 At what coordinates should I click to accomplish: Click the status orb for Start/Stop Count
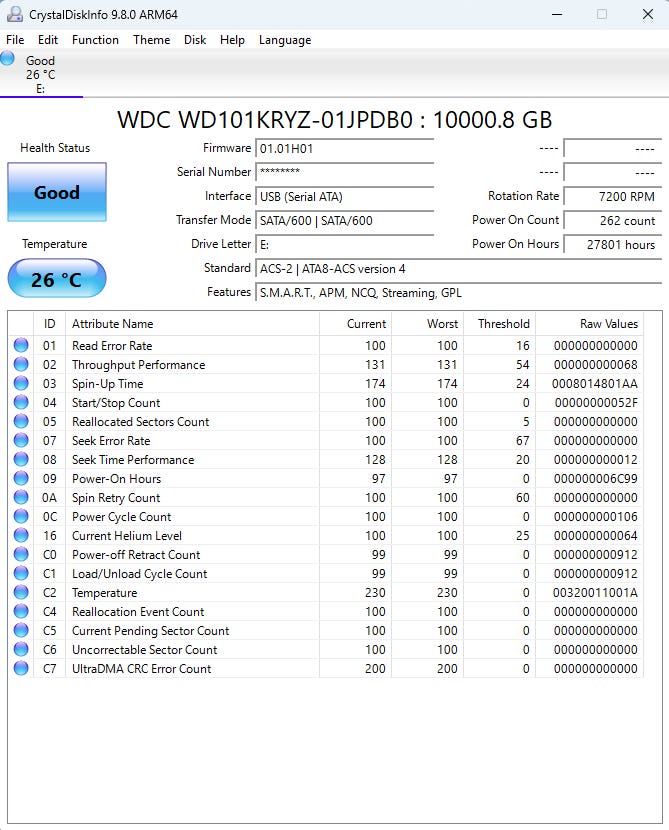(x=21, y=402)
